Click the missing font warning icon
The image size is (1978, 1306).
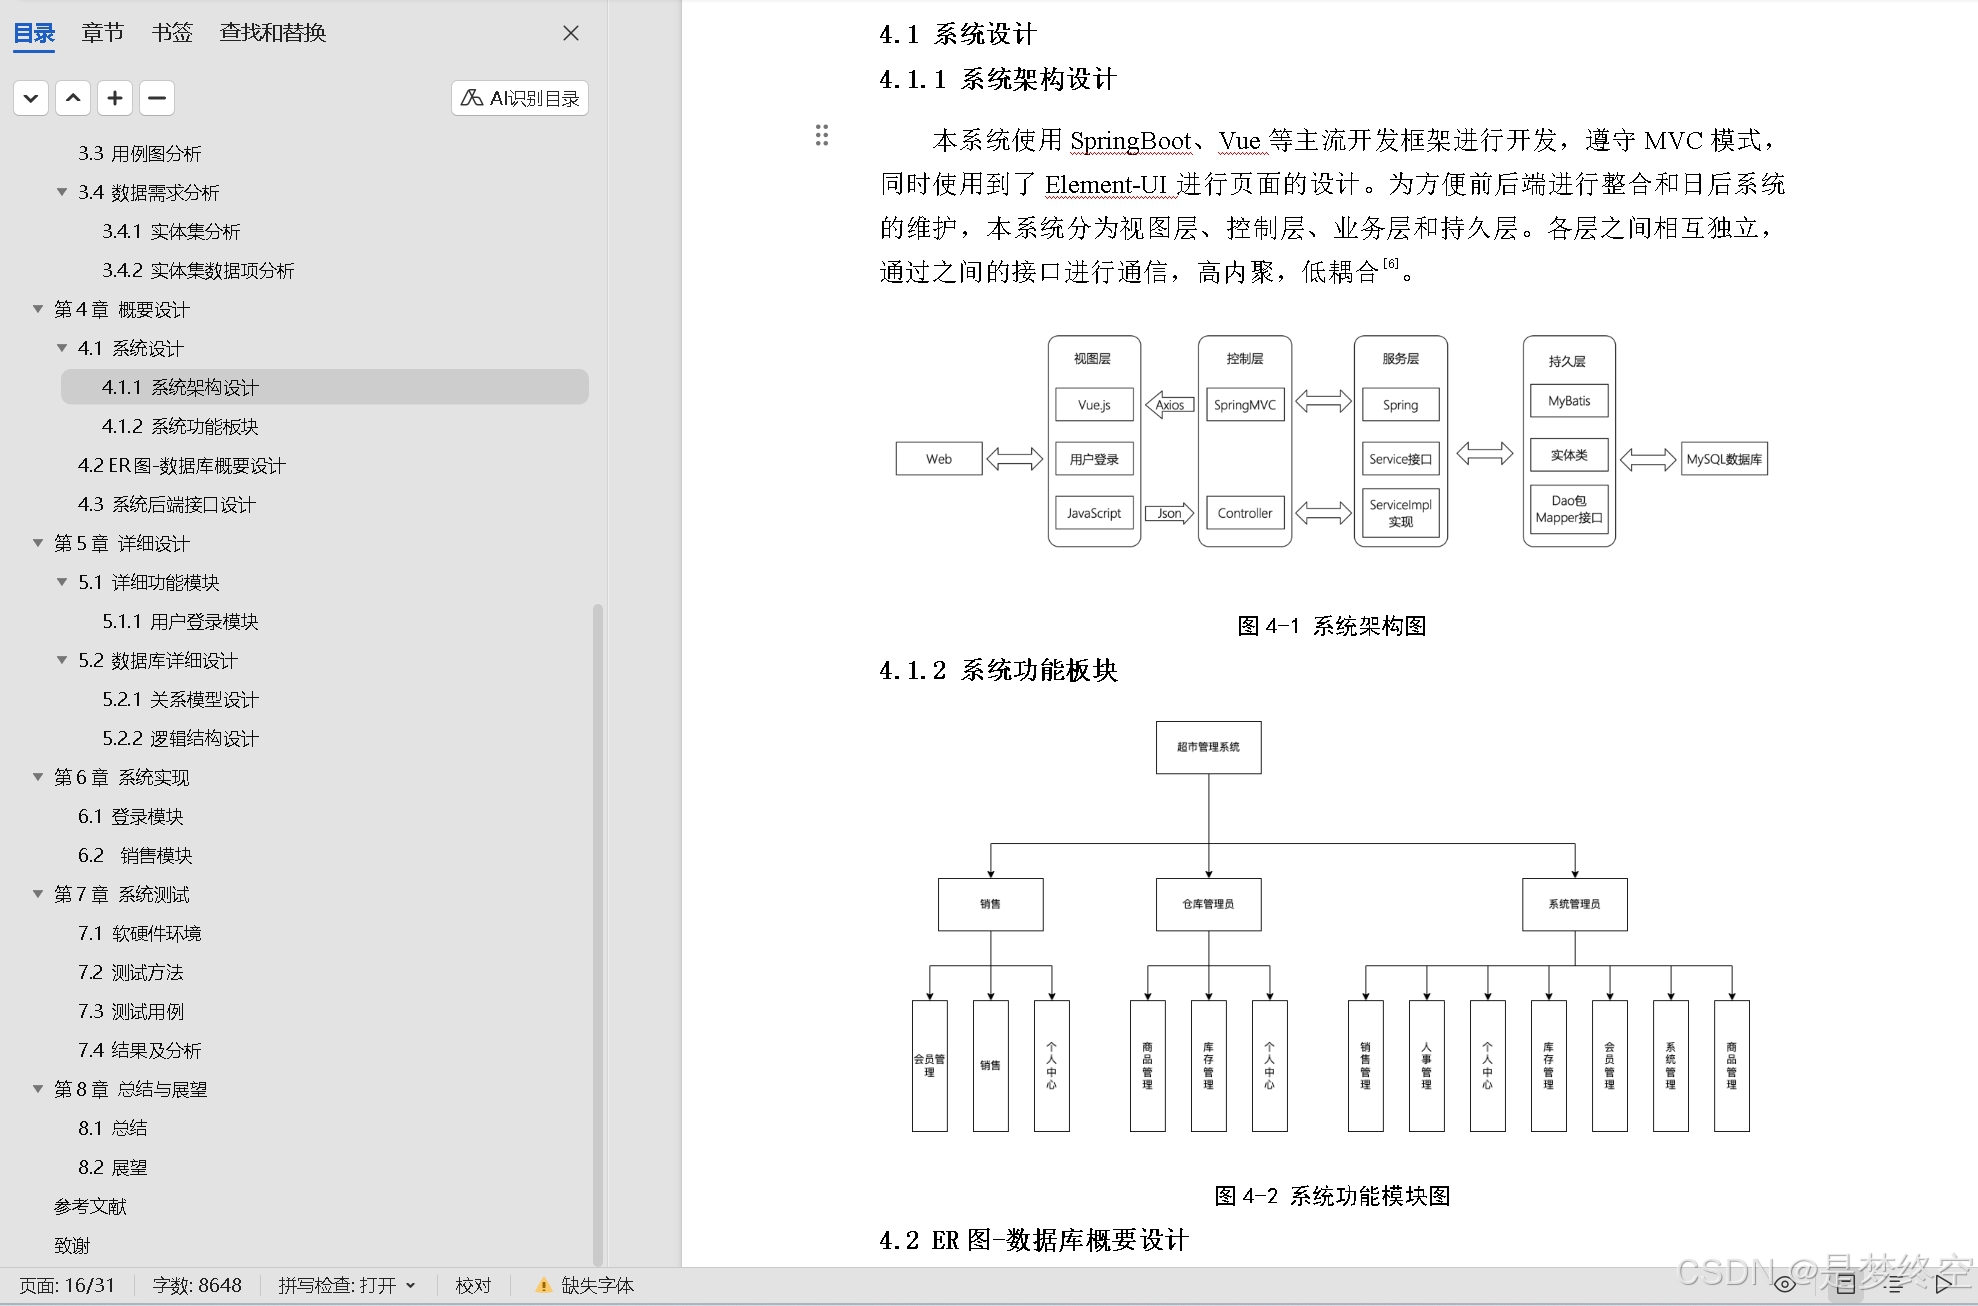point(543,1286)
